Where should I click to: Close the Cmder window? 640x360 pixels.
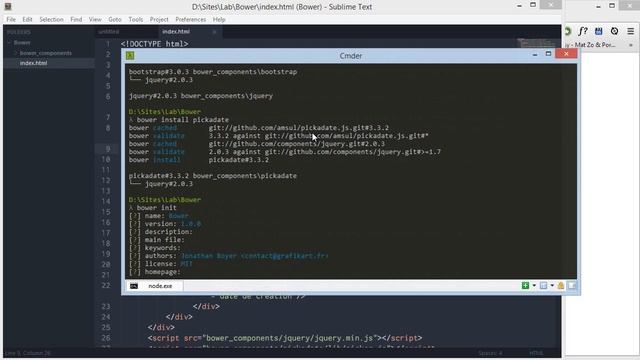[x=566, y=54]
